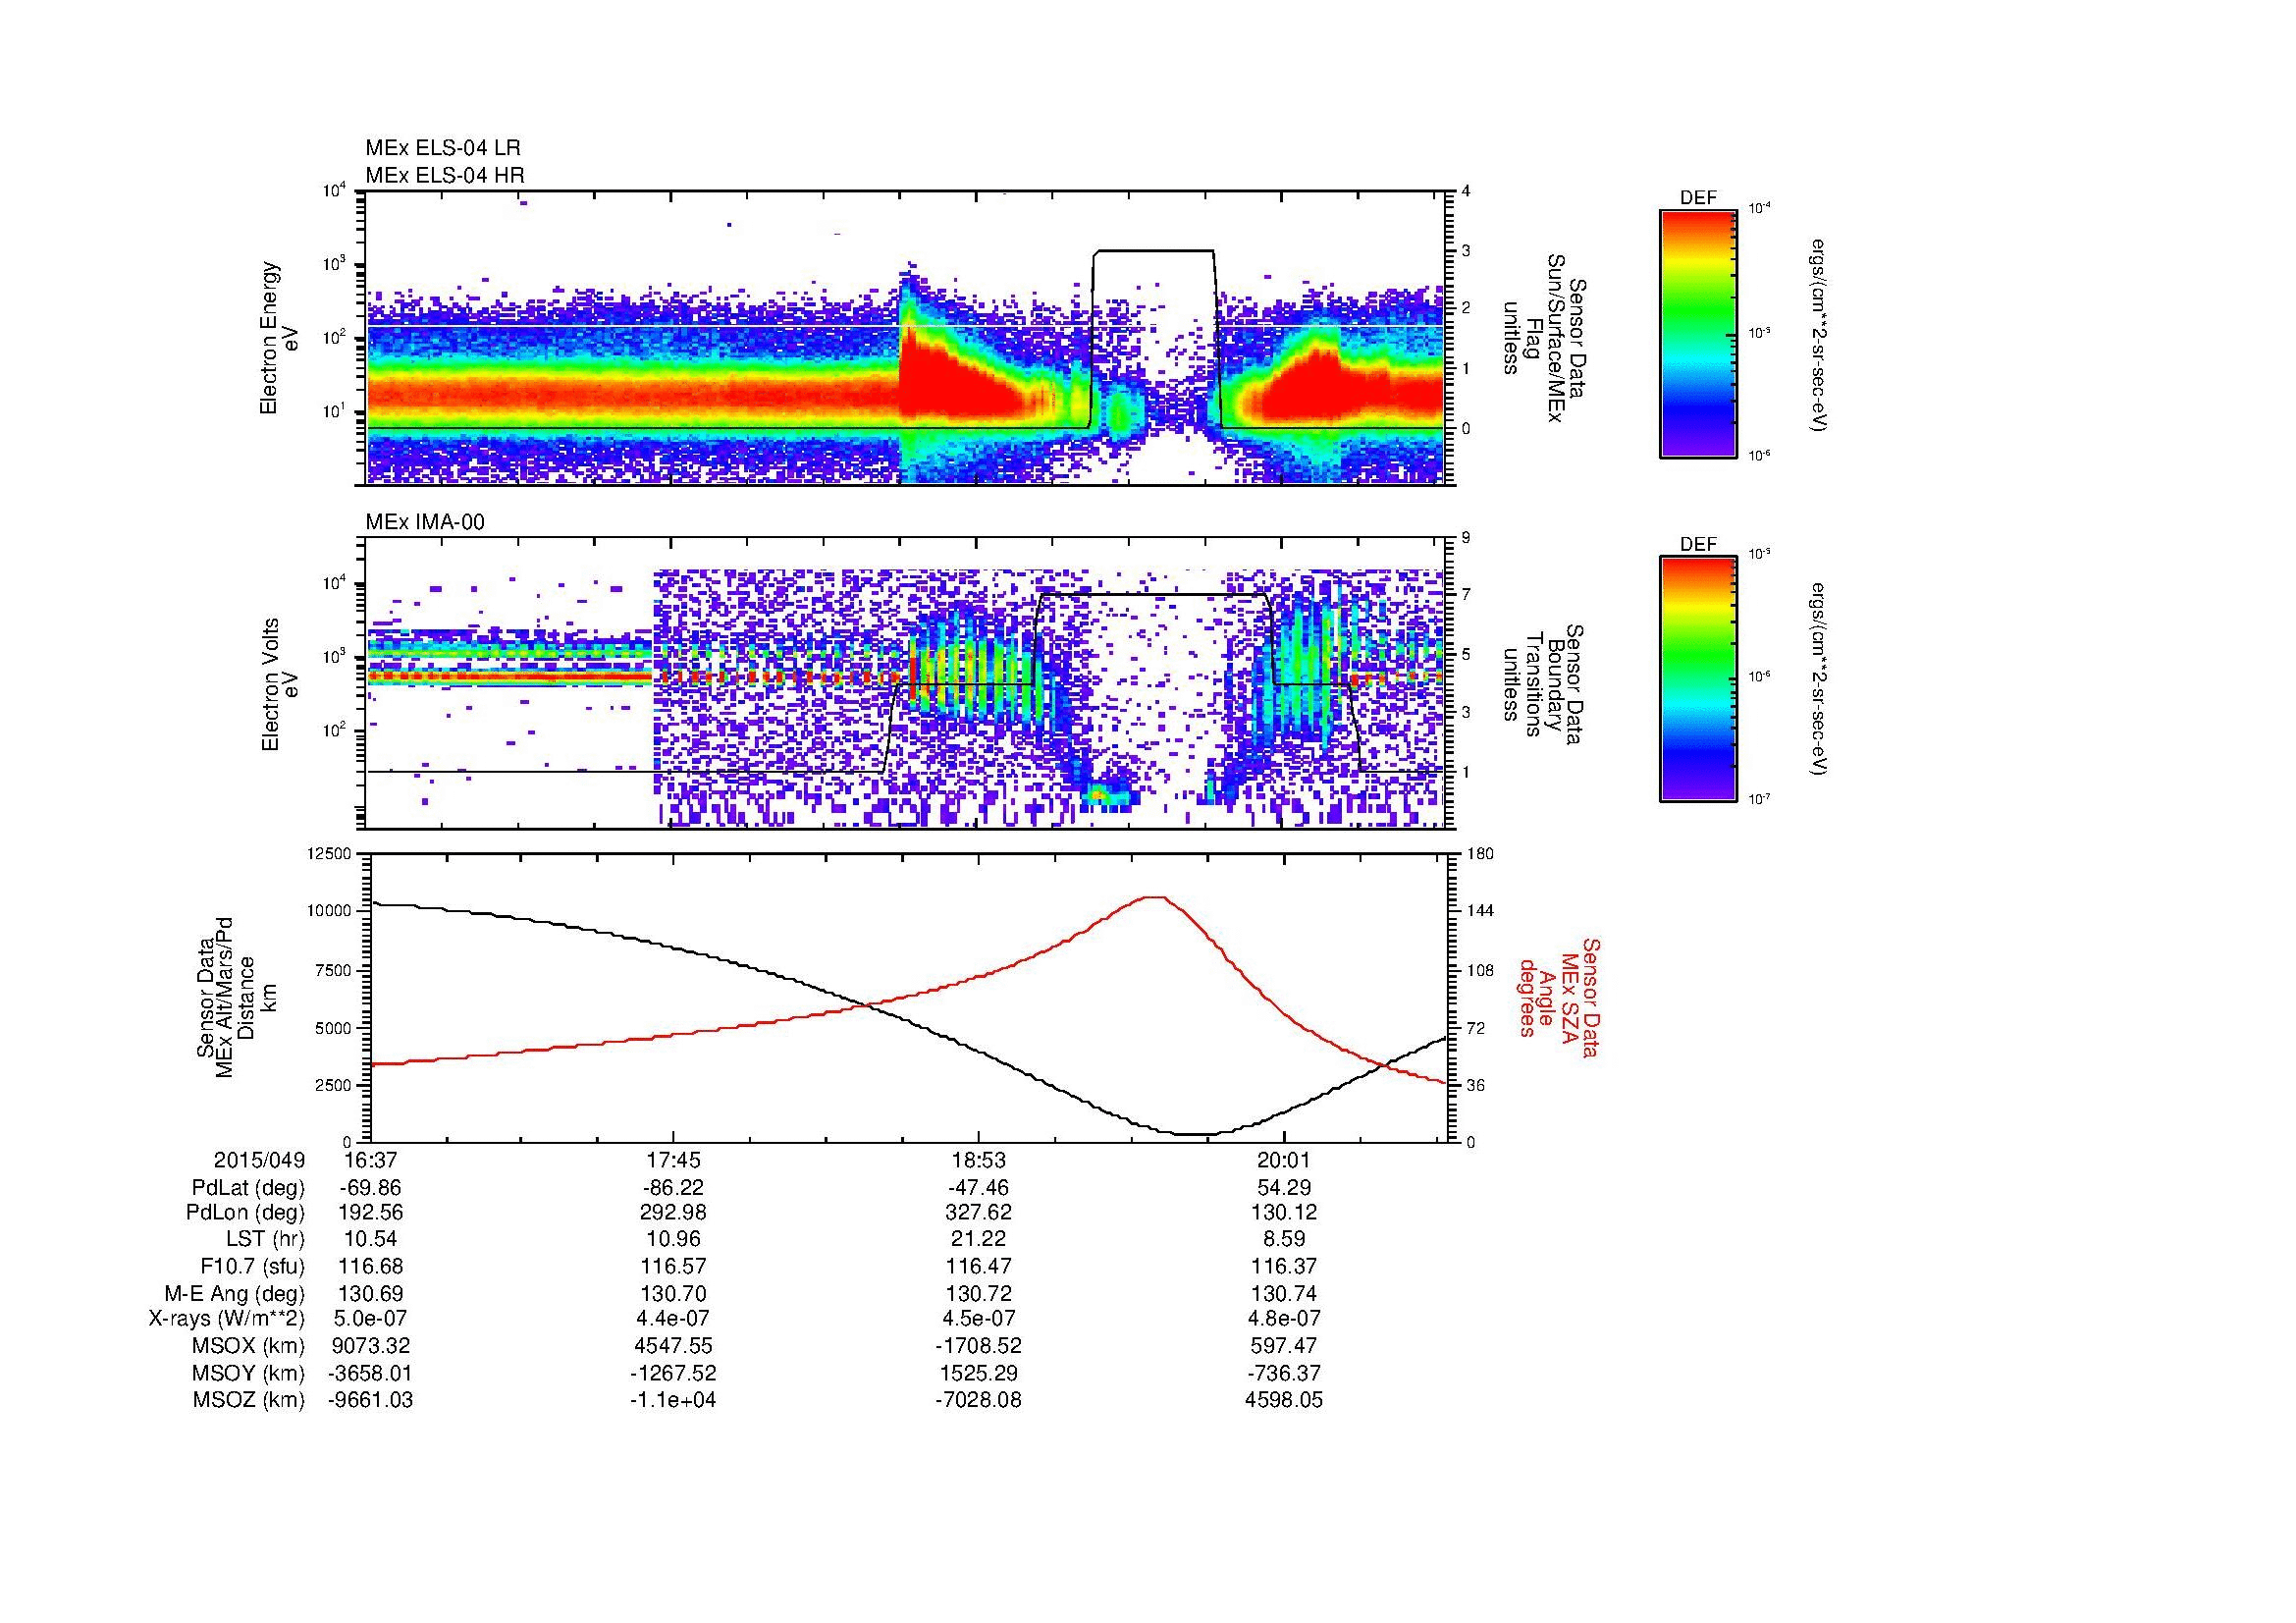The image size is (2296, 1623).
Task: Click the 'MEx ELS-04 HR' plot title
Action: click(445, 176)
